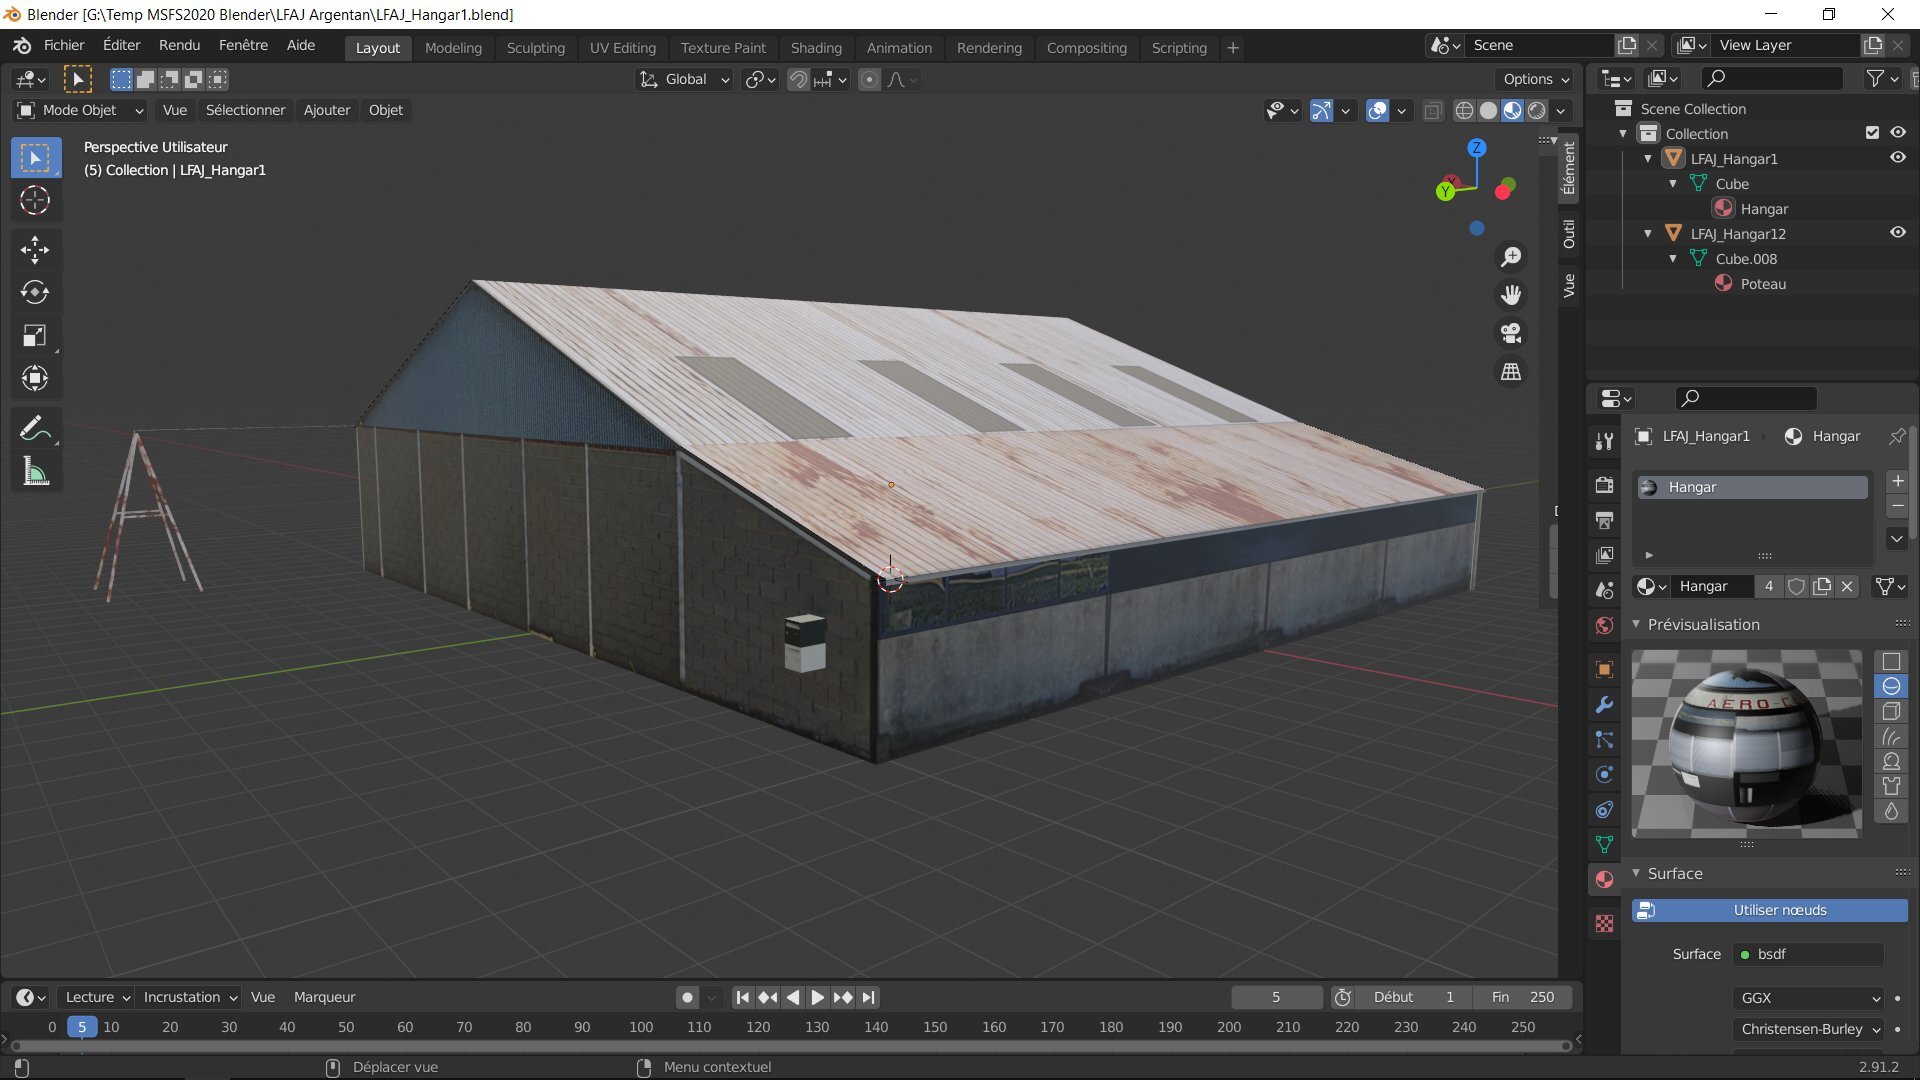Image resolution: width=1920 pixels, height=1080 pixels.
Task: Switch to the UV Editing workspace tab
Action: [x=622, y=48]
